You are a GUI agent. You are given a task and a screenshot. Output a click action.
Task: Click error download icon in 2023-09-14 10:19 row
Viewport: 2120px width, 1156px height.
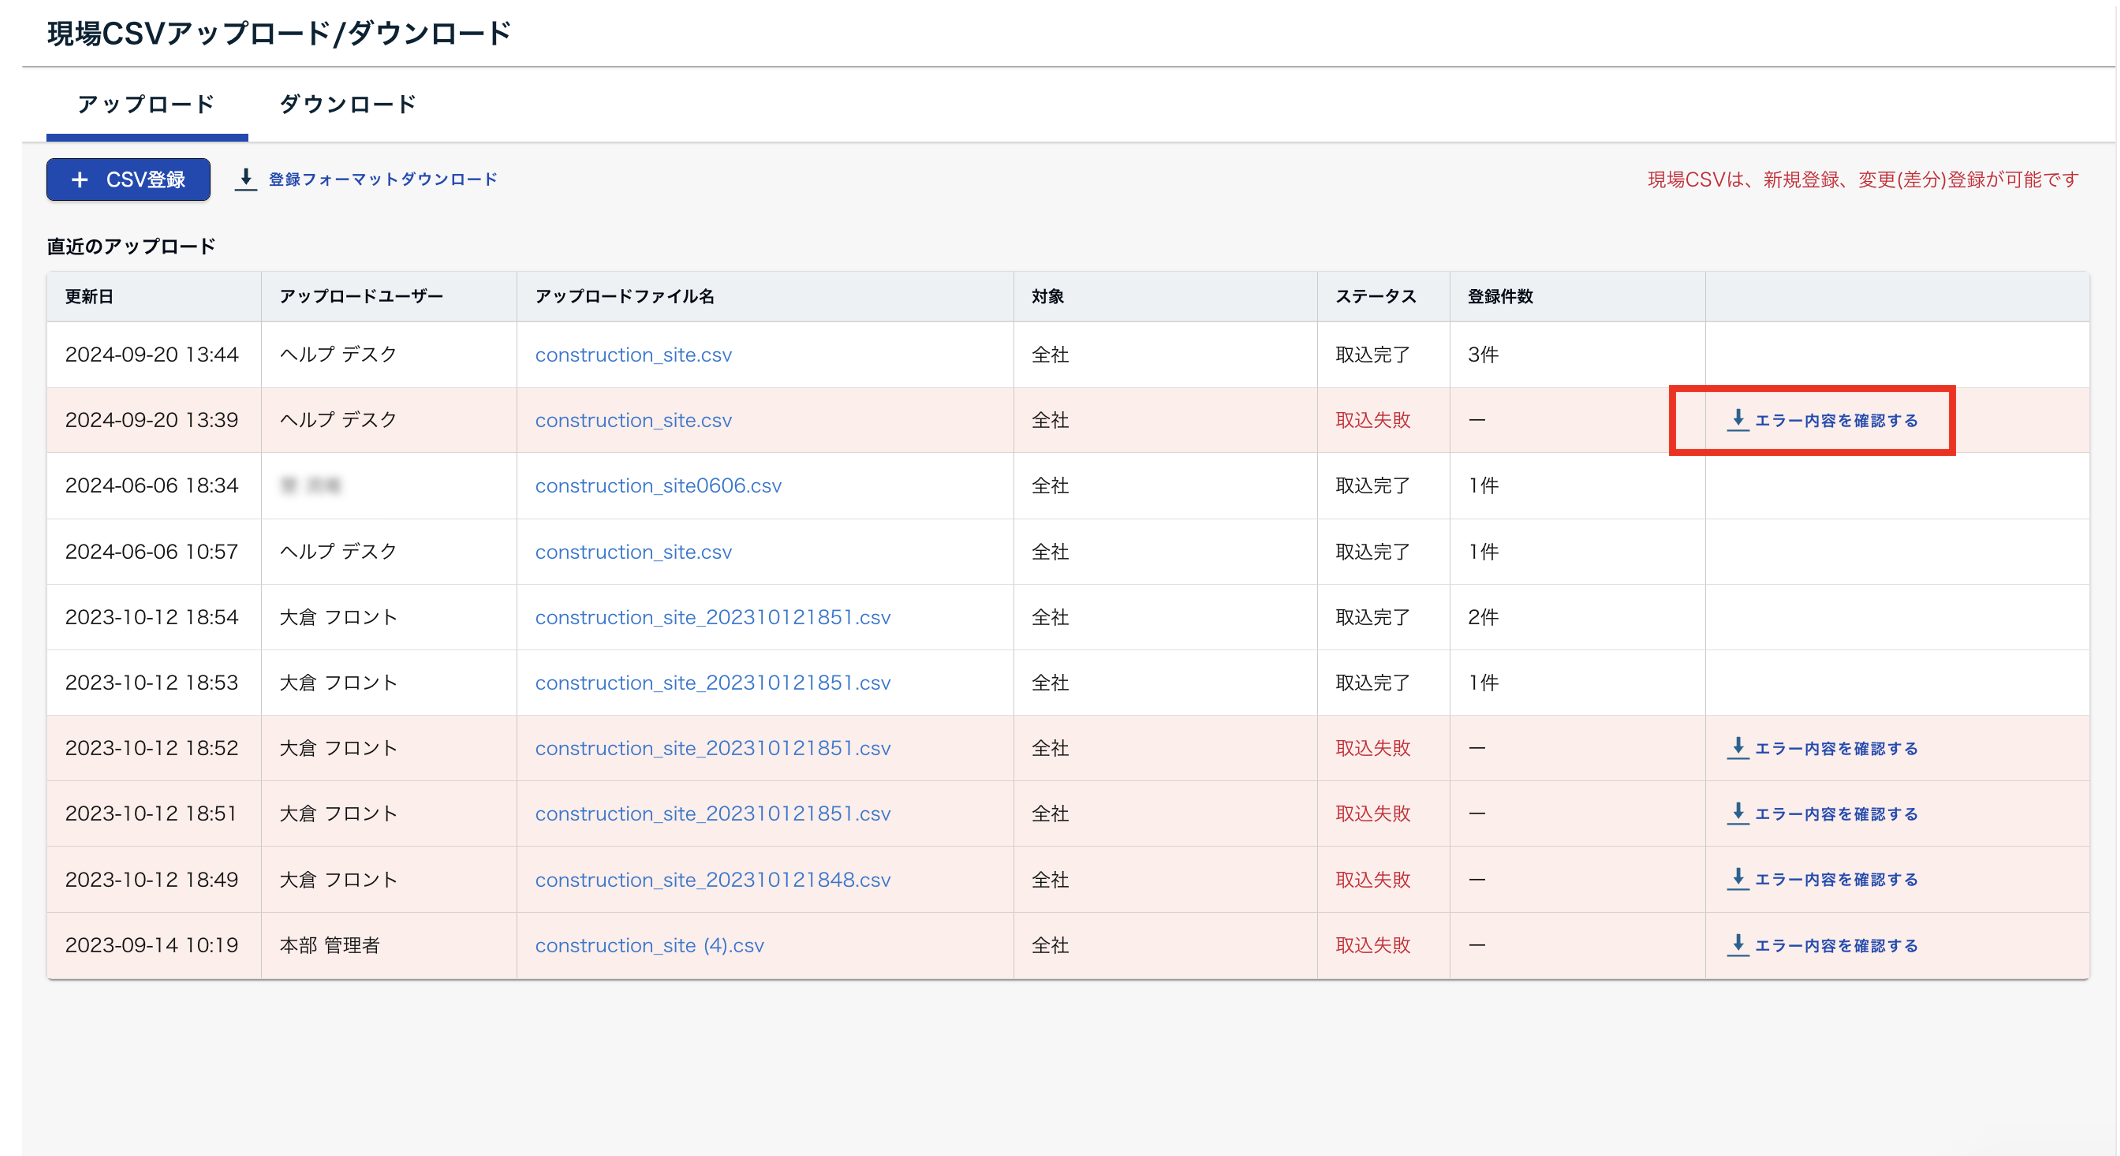[x=1738, y=945]
